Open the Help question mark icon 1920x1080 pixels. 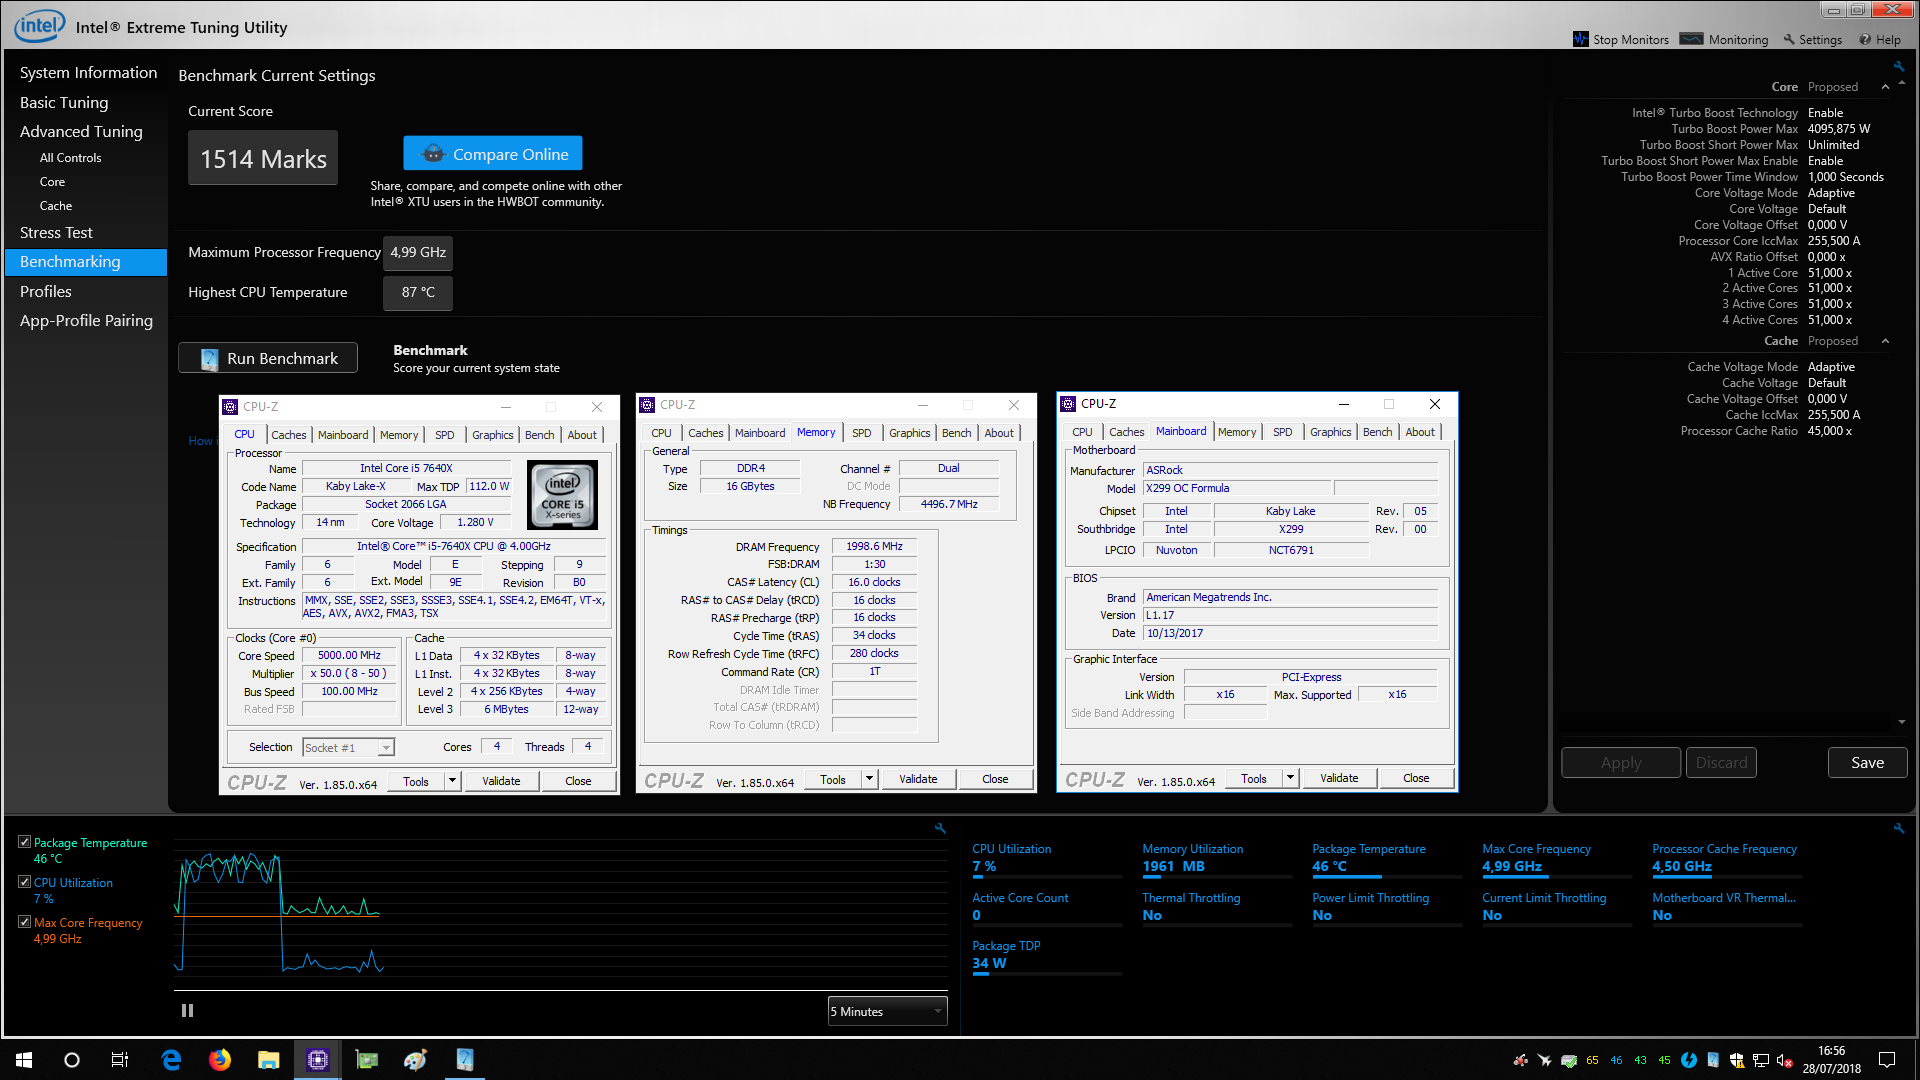[x=1865, y=40]
